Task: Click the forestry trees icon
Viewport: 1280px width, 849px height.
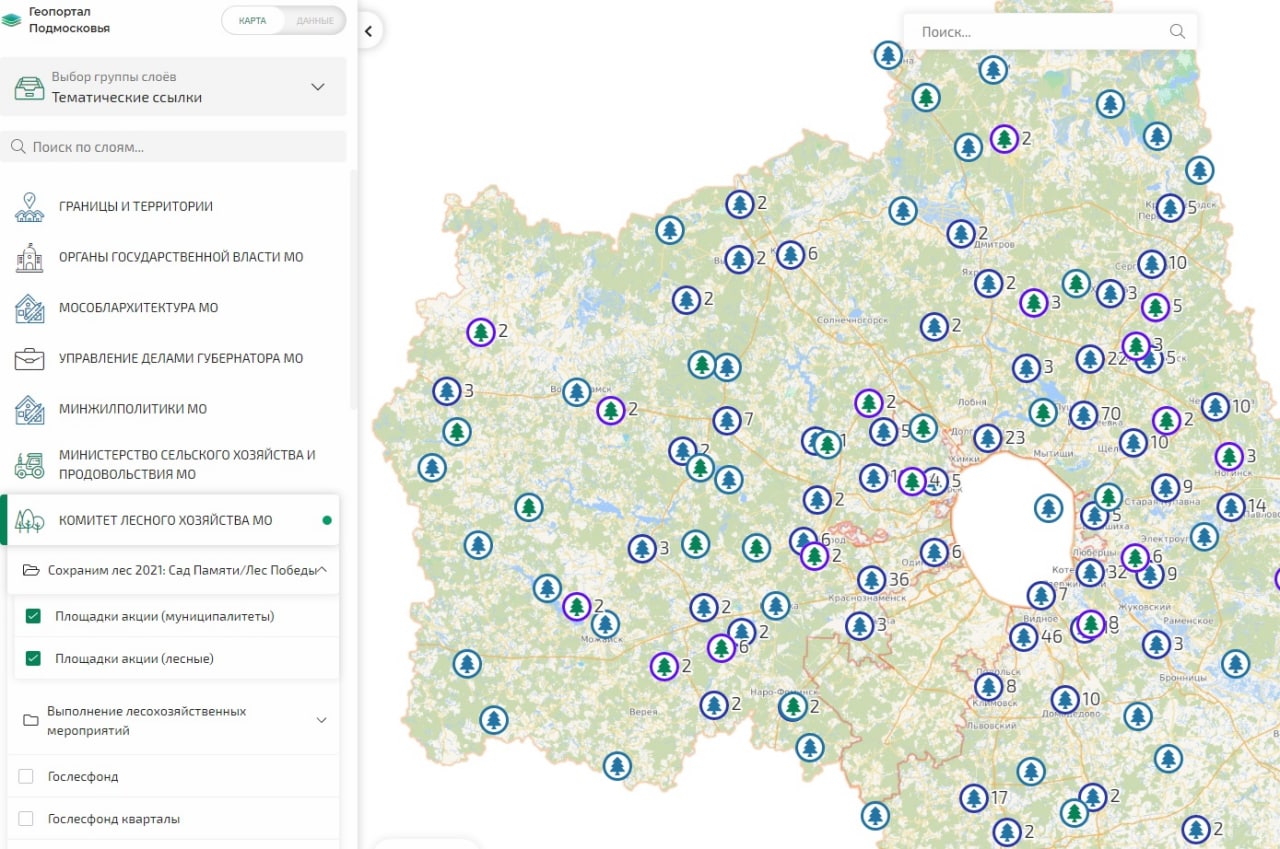Action: coord(30,520)
